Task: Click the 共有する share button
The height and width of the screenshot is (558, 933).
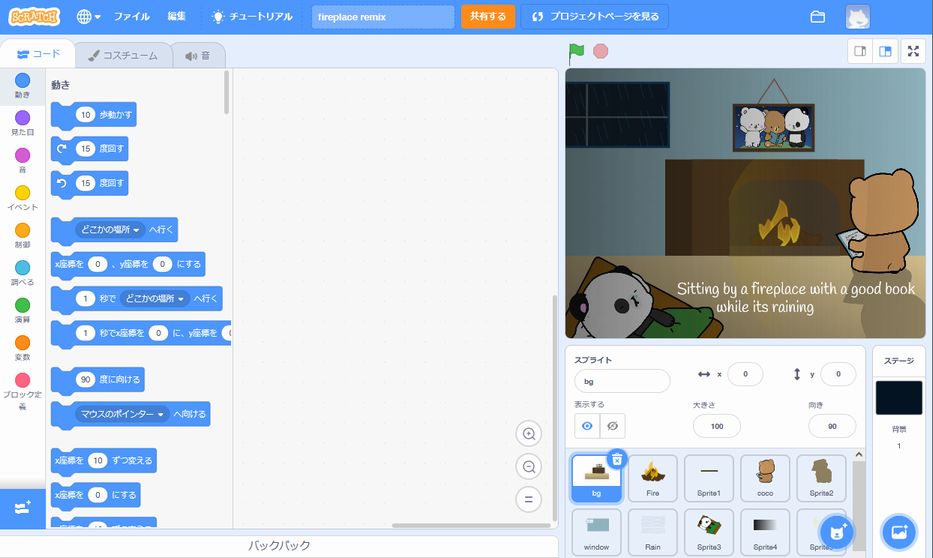Action: click(488, 17)
